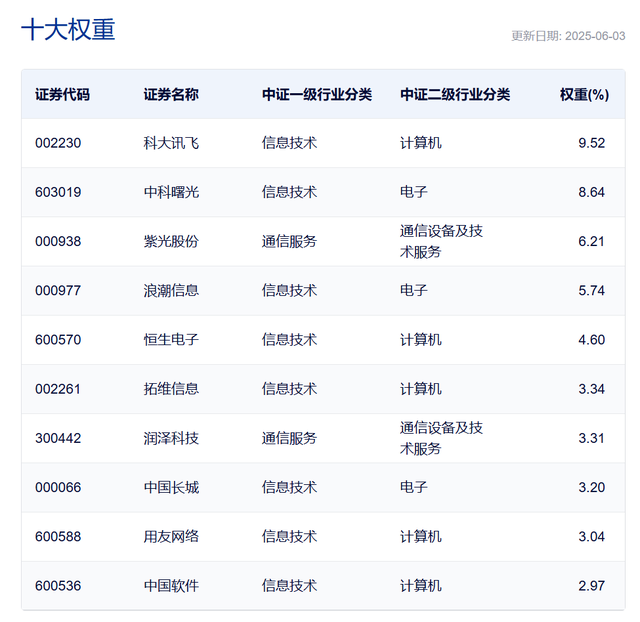Click weight value 3.04

[x=591, y=537]
